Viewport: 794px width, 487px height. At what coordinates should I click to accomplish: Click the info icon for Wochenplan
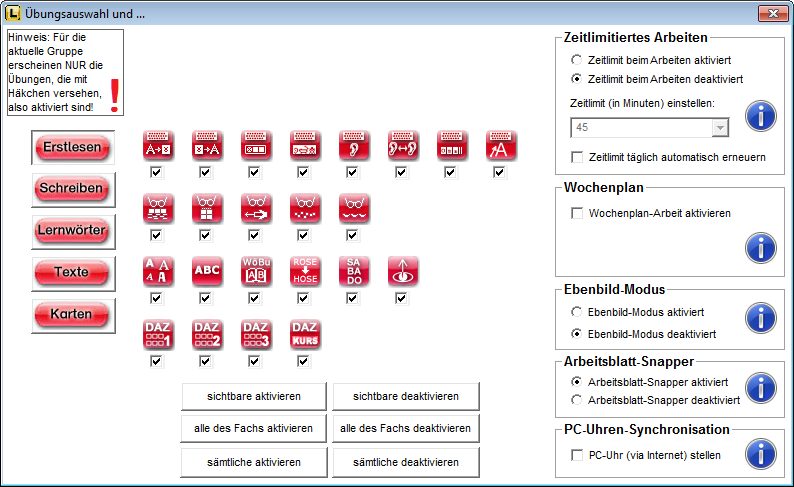point(761,246)
